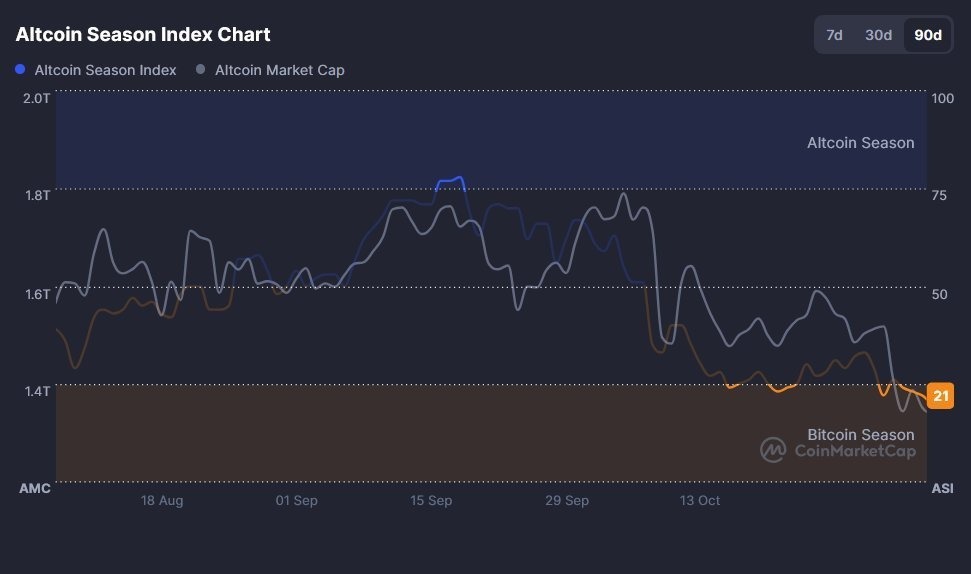Click the 18 Aug date marker
971x574 pixels.
pyautogui.click(x=162, y=500)
